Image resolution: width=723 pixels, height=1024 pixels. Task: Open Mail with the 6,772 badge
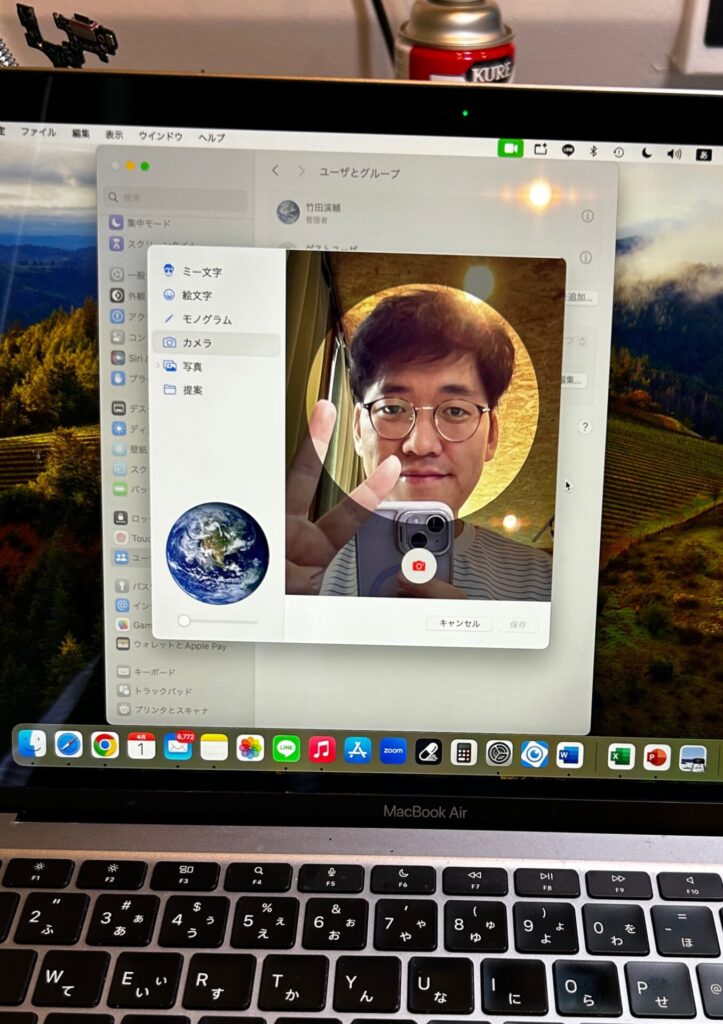point(178,747)
